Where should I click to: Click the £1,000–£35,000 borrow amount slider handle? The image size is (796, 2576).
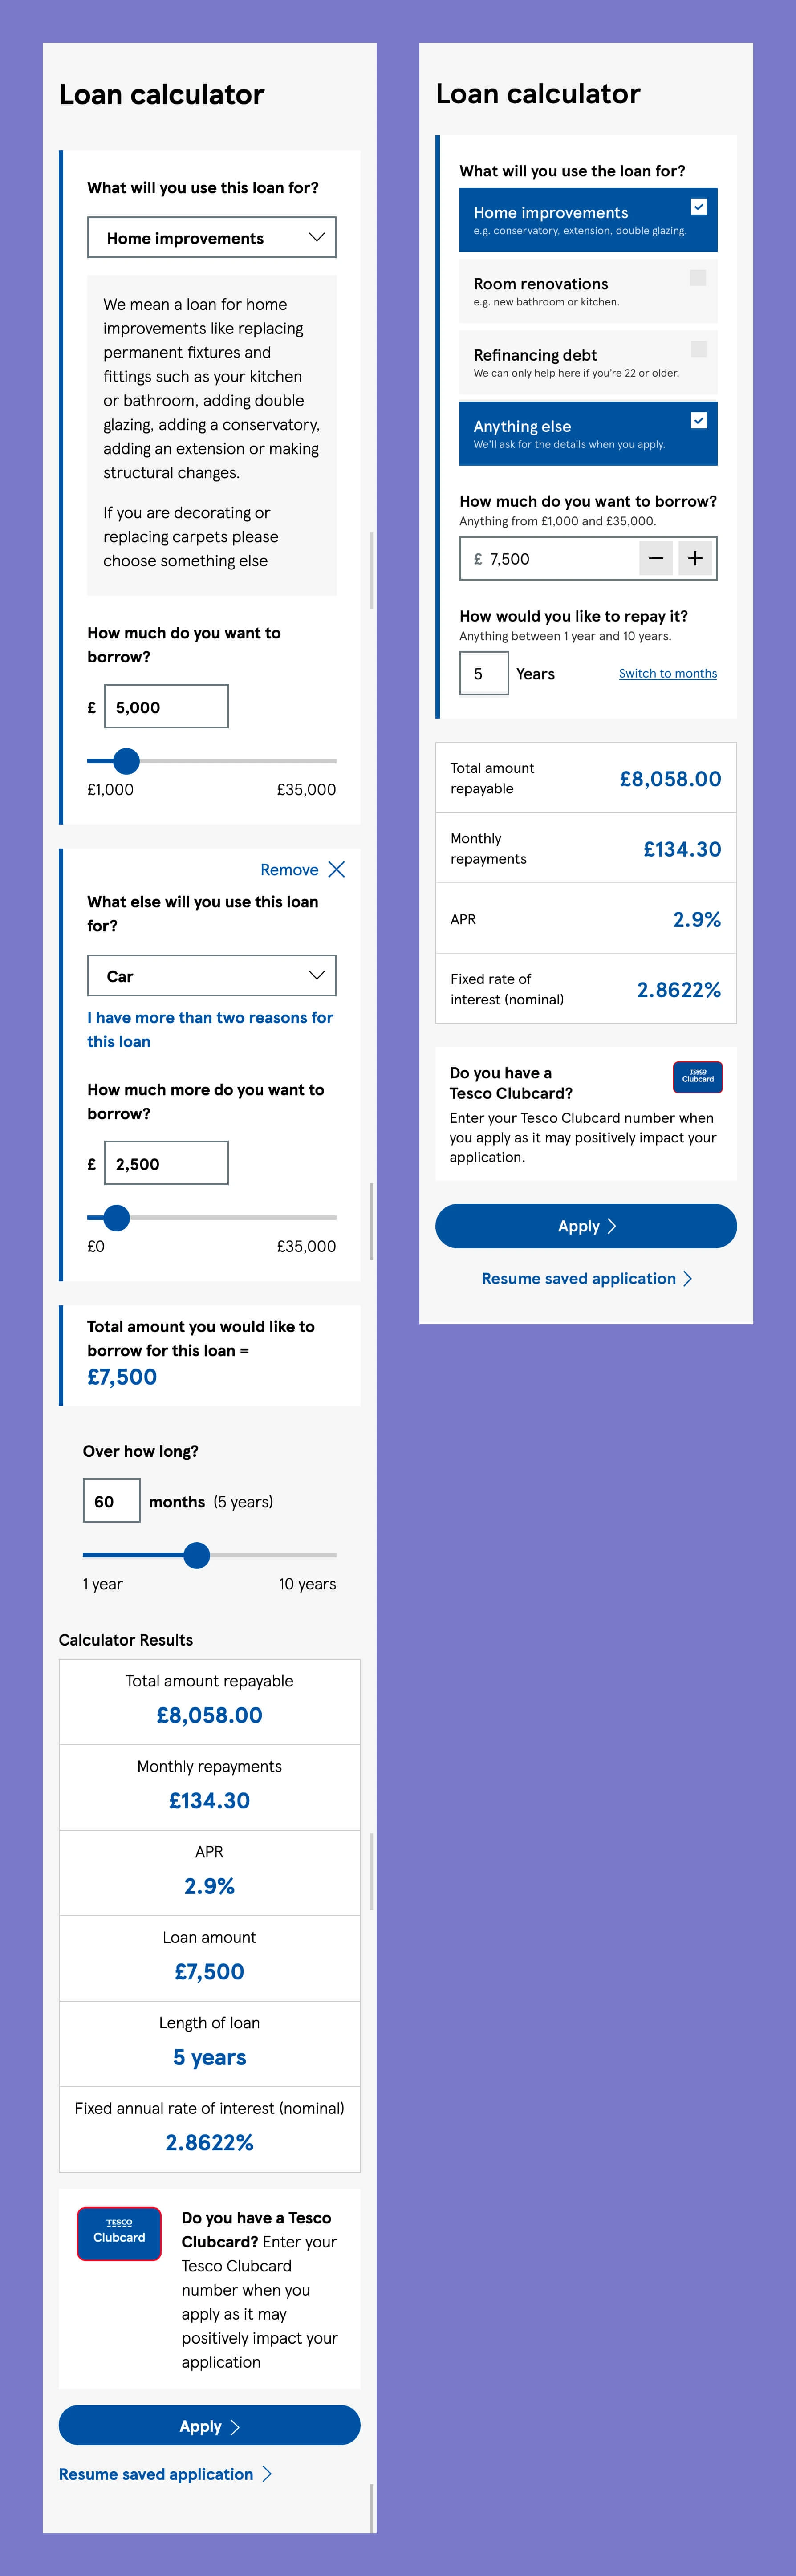pos(126,761)
